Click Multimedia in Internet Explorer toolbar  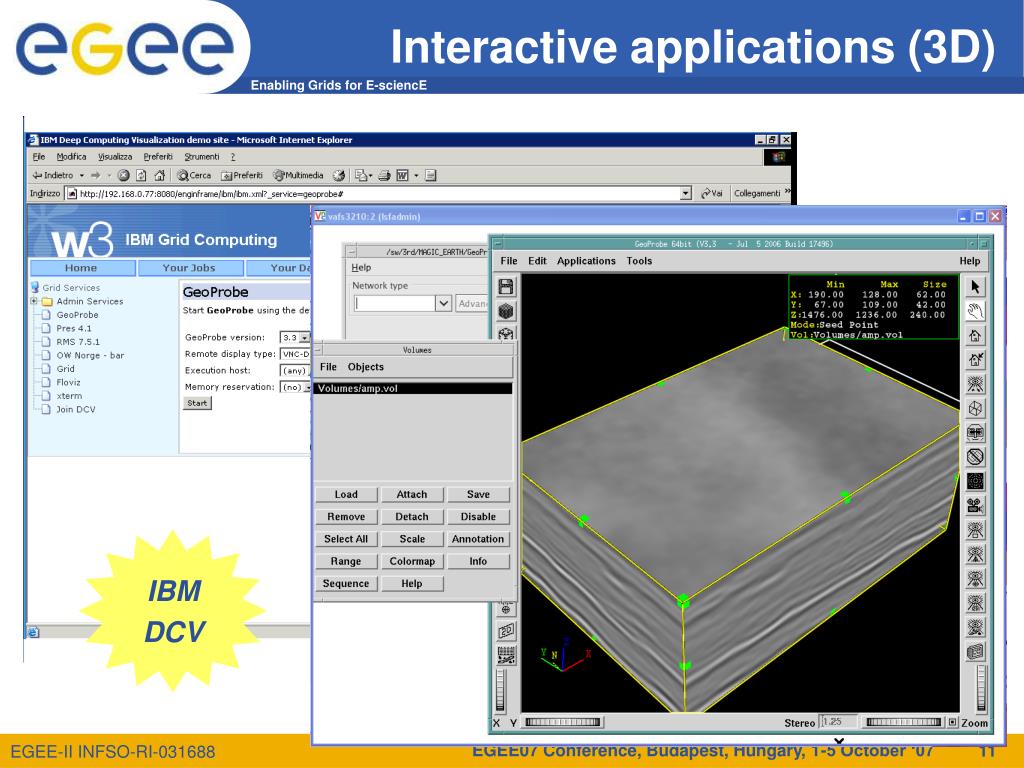tap(298, 175)
